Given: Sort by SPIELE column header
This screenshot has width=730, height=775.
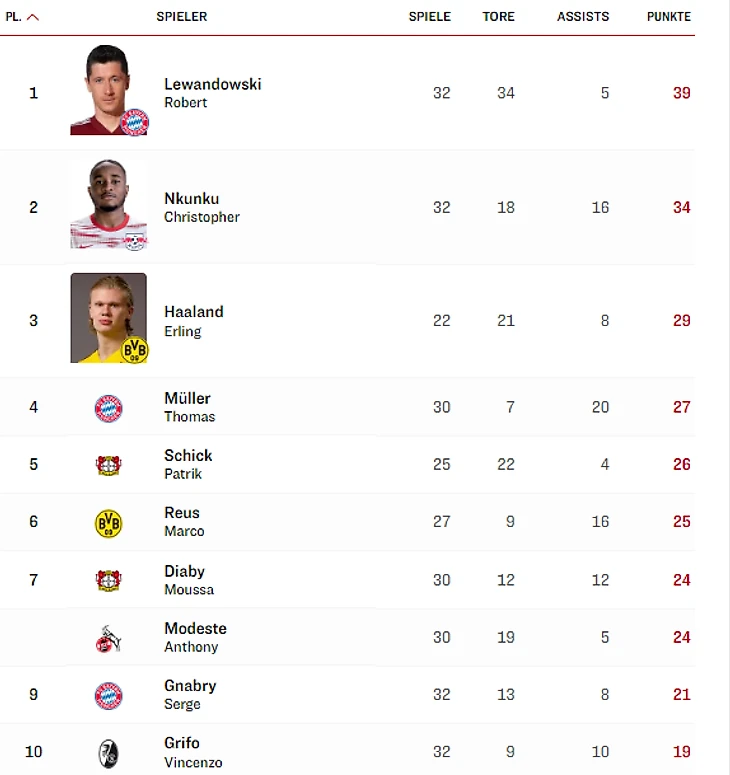Looking at the screenshot, I should coord(429,17).
